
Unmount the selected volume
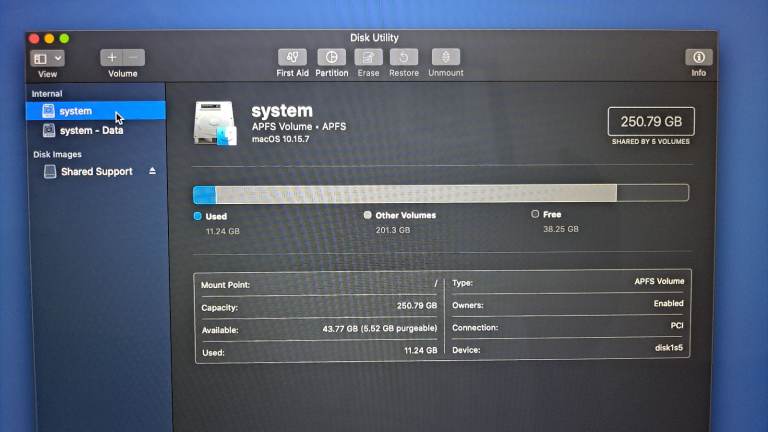point(445,58)
